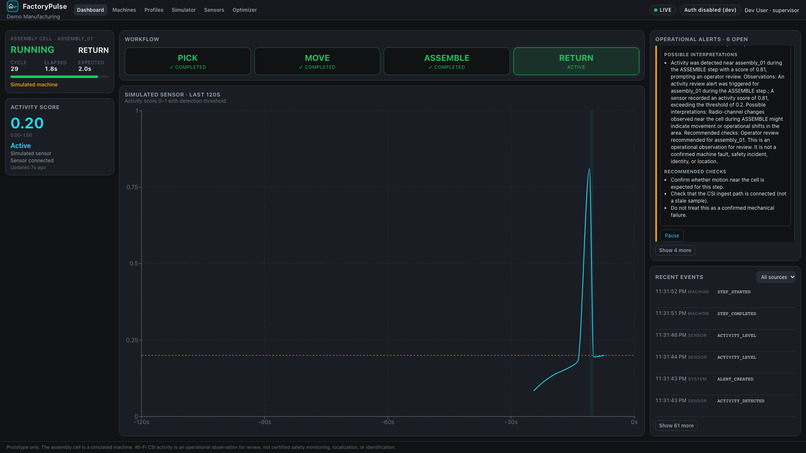
Task: Click the 11:31:44 PM ACTIVITY_LEVEL event
Action: point(725,357)
